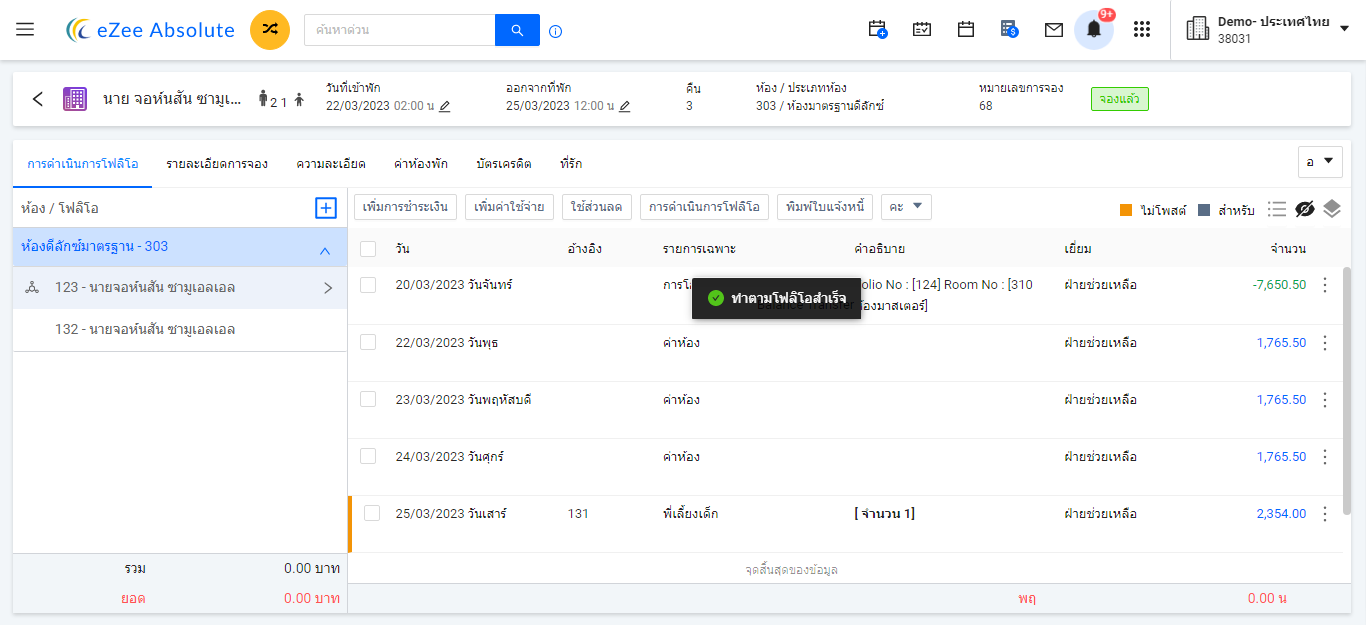This screenshot has height=625, width=1366.
Task: Click the orange ไม่โพสต์ legend swatch
Action: [1126, 211]
